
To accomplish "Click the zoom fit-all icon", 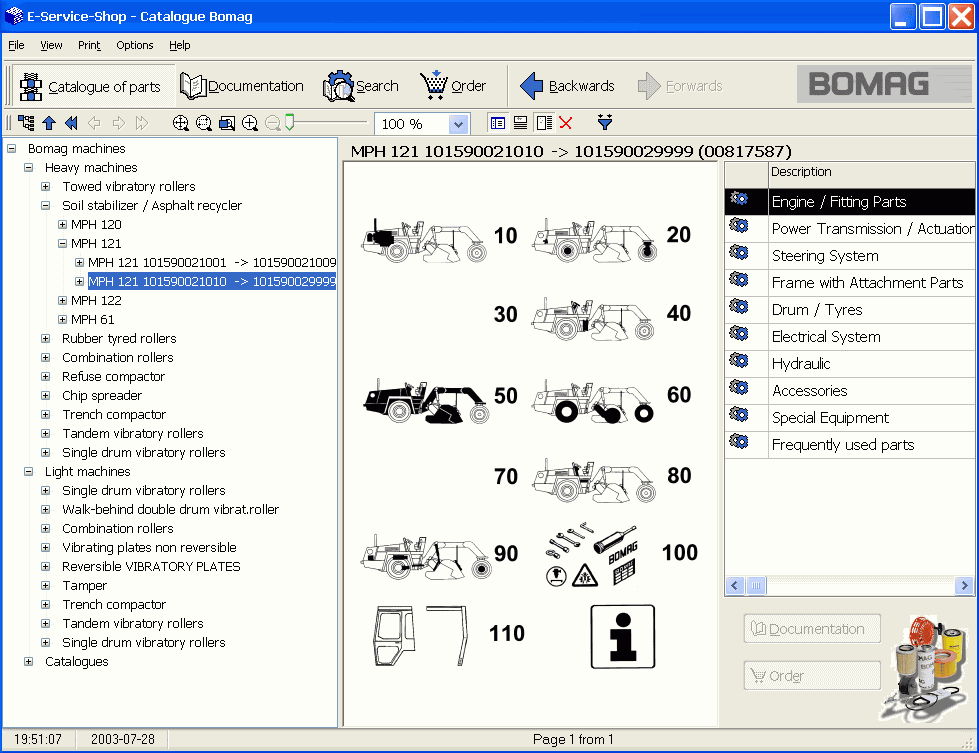I will pyautogui.click(x=180, y=123).
